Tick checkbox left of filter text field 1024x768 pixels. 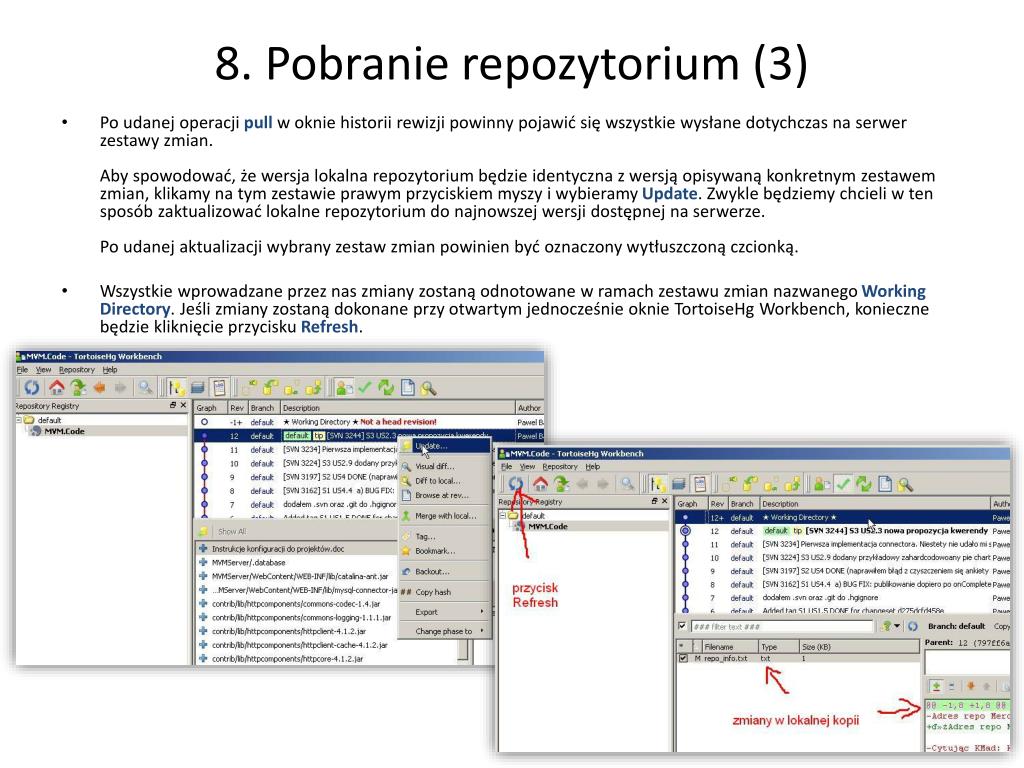(x=682, y=626)
